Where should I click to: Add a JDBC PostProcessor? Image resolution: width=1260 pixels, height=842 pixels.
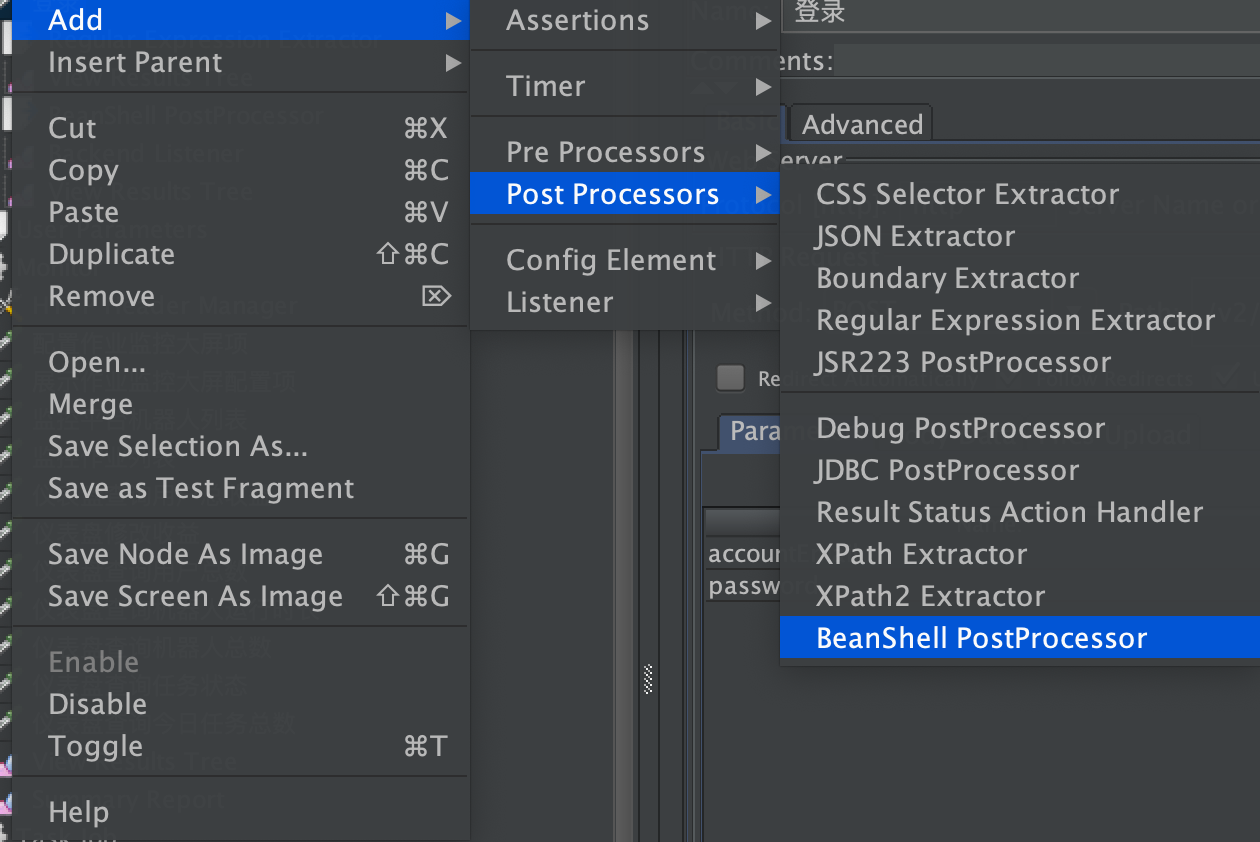click(x=1020, y=470)
